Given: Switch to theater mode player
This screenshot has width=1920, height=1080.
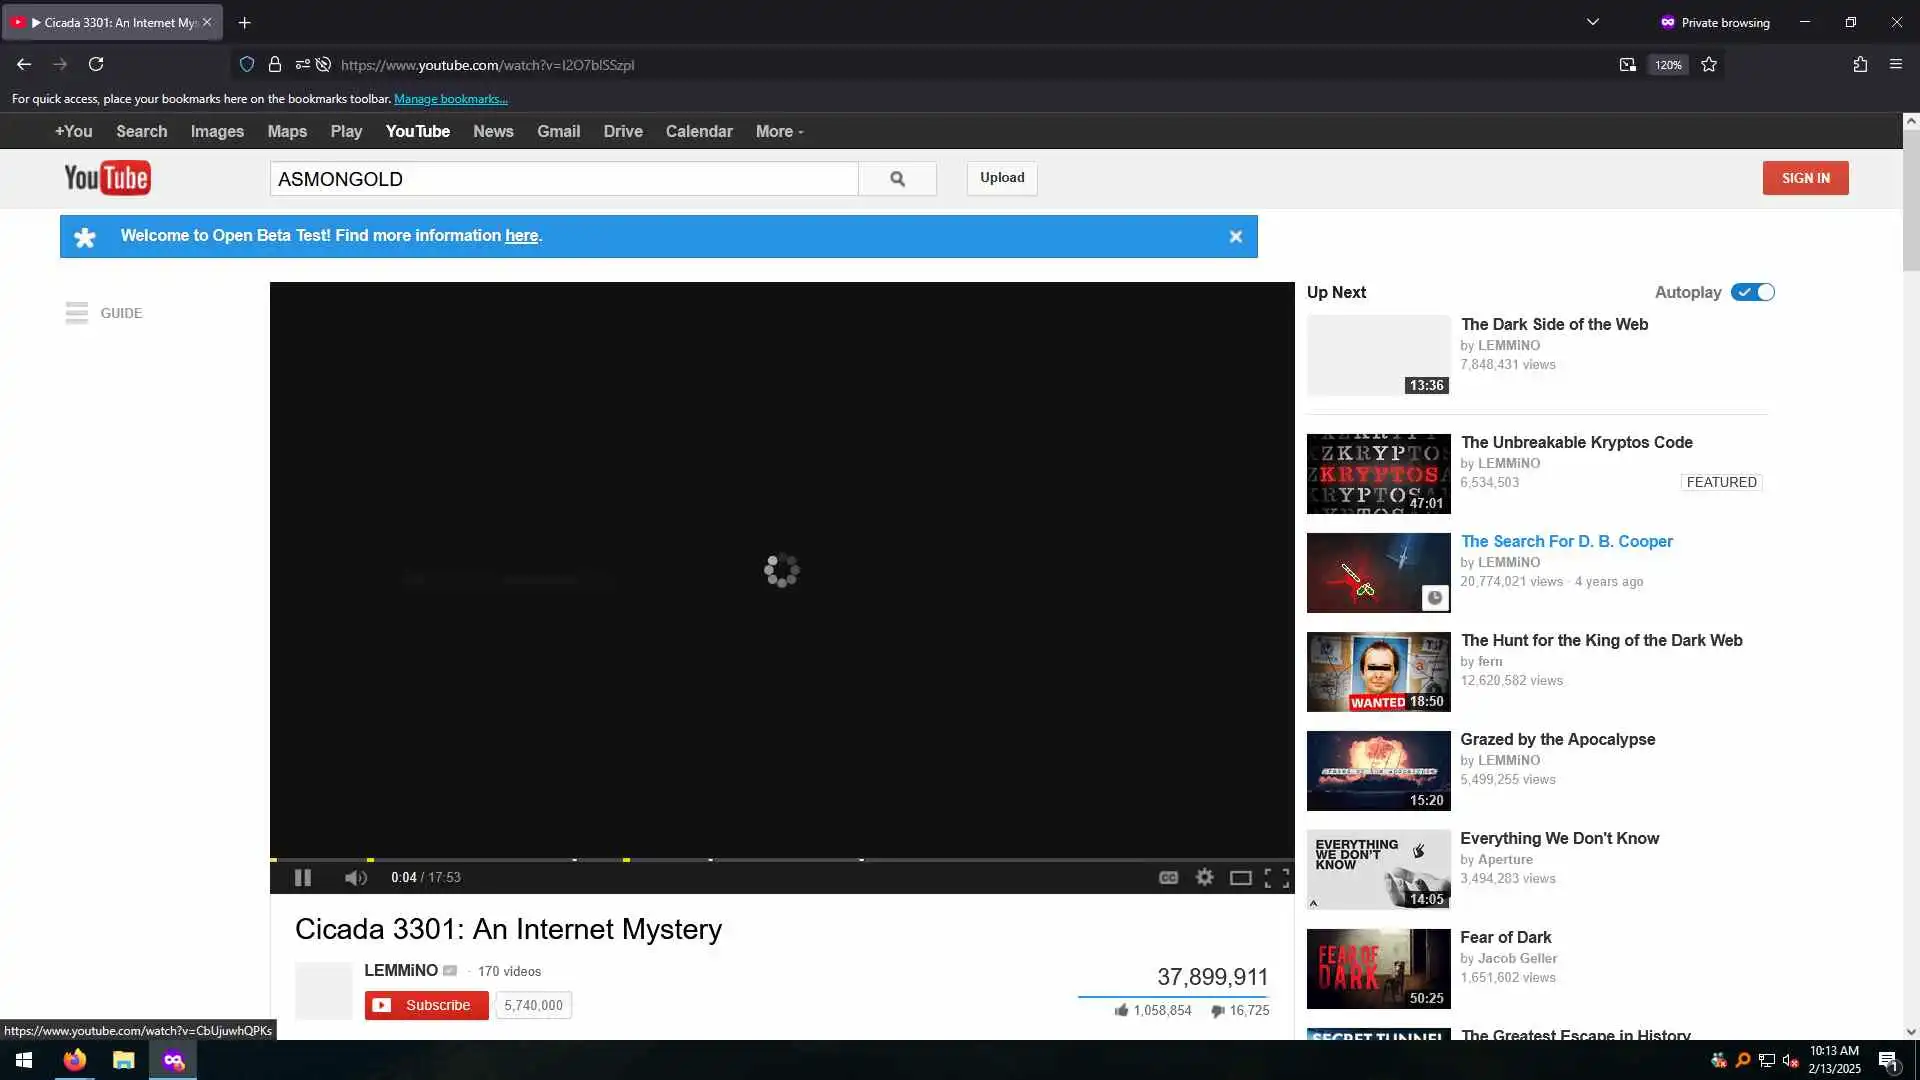Looking at the screenshot, I should pyautogui.click(x=1240, y=878).
